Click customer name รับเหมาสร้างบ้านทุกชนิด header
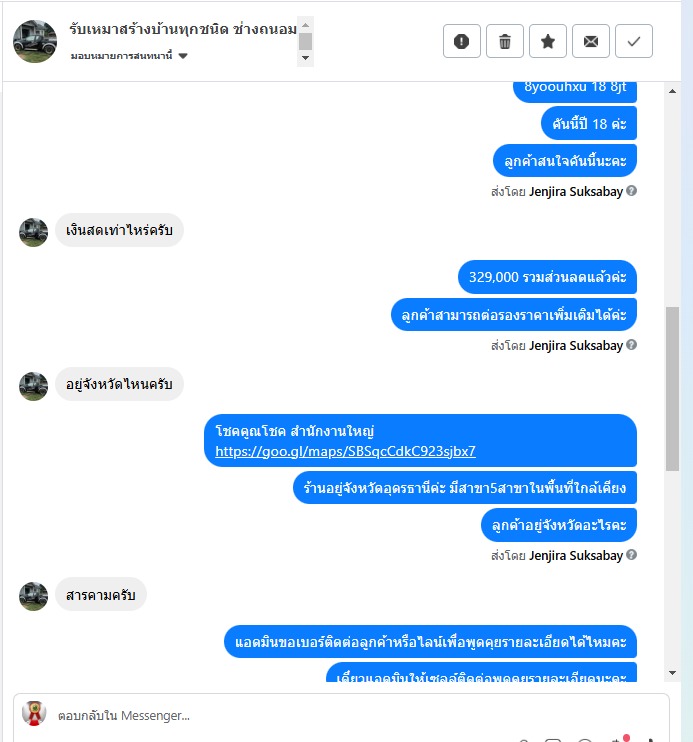This screenshot has height=742, width=693. click(x=183, y=29)
